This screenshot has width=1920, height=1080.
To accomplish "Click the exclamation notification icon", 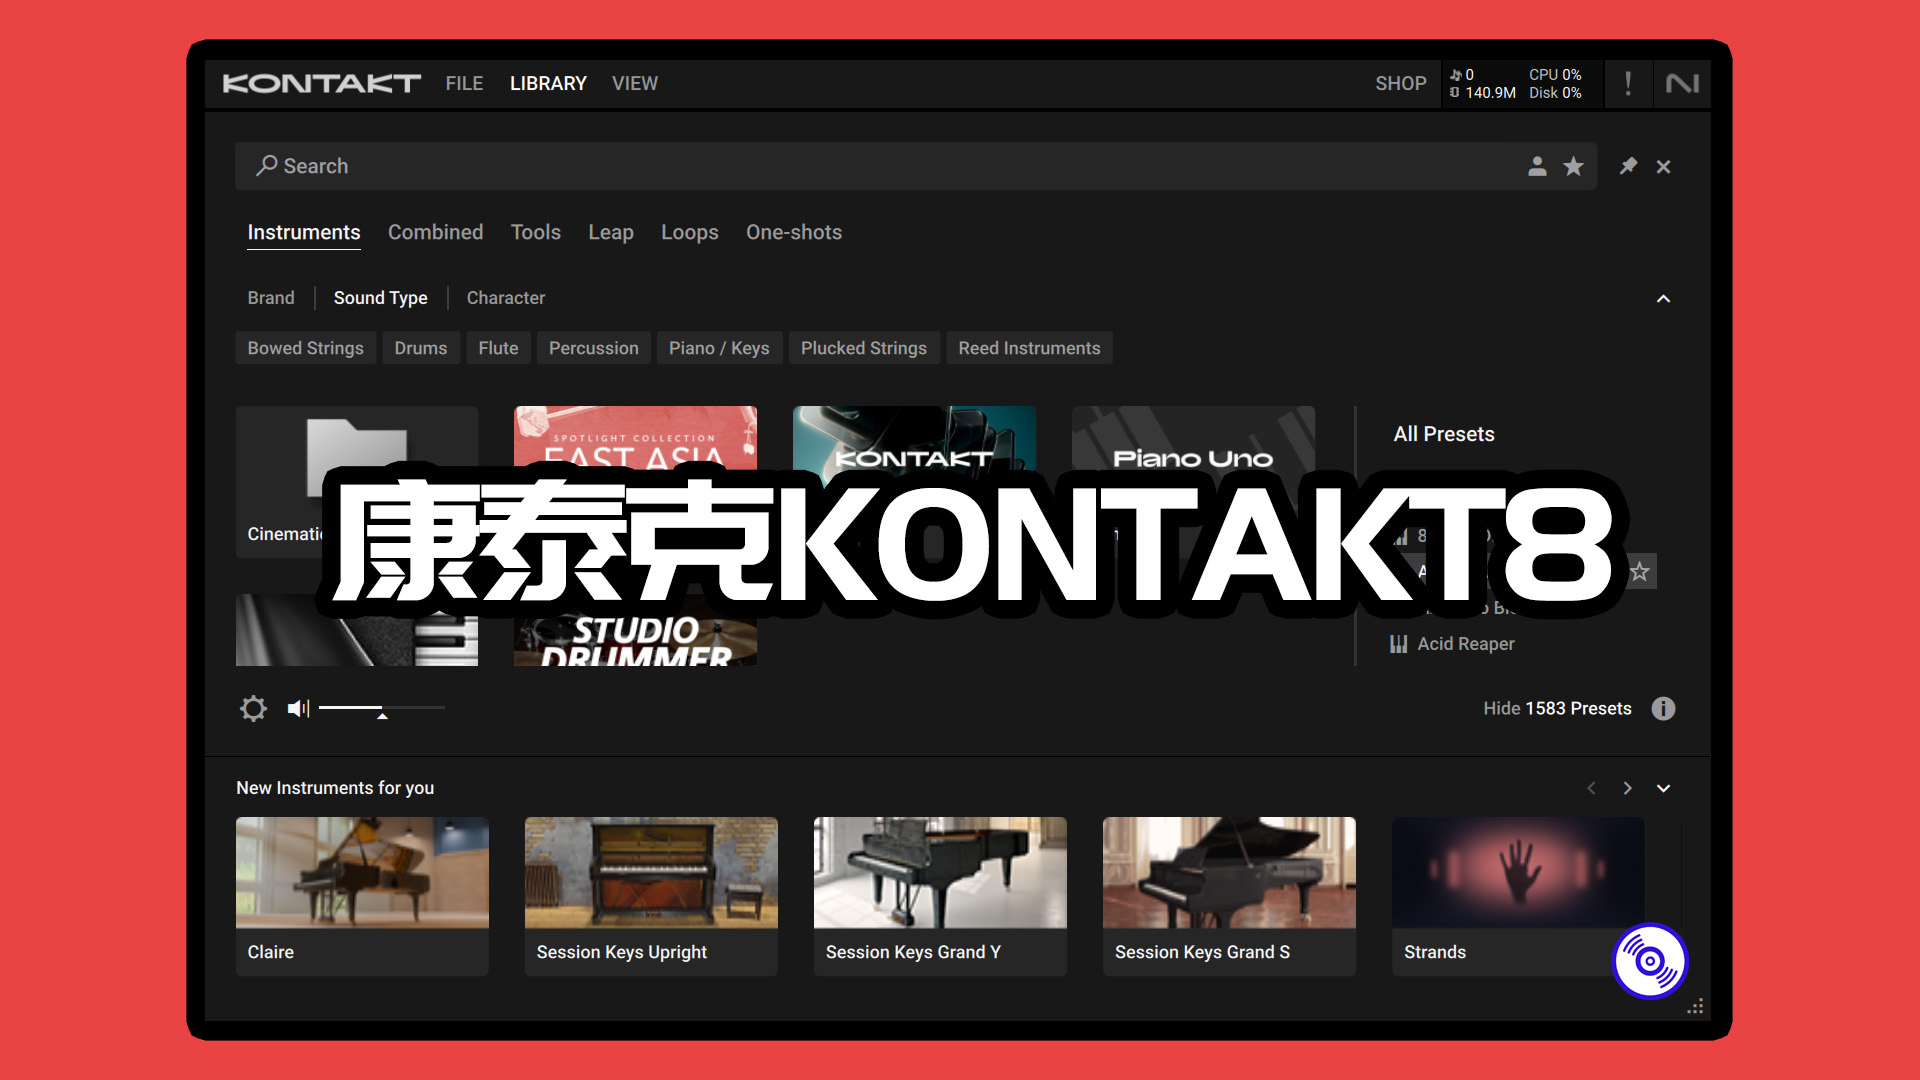I will tap(1628, 84).
